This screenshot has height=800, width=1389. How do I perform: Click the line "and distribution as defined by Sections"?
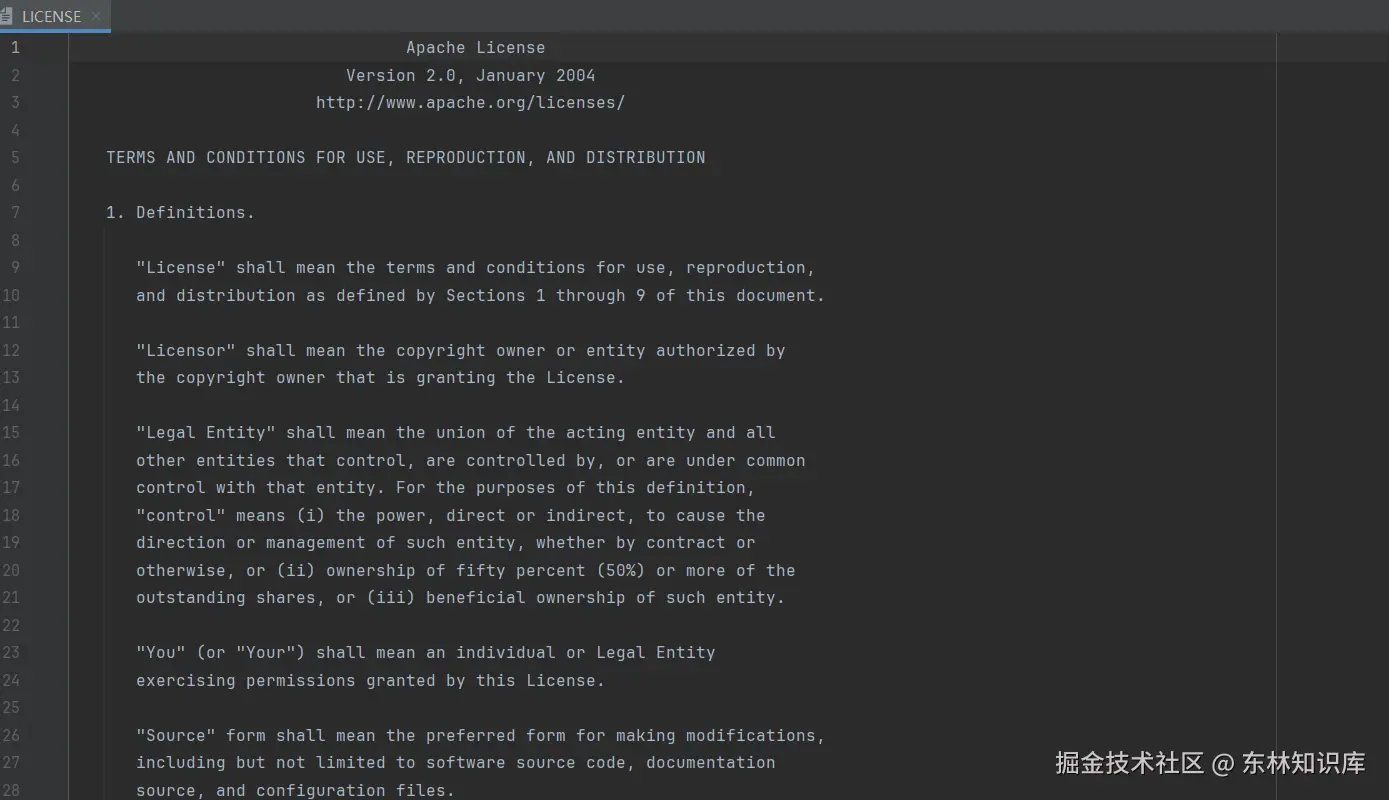(481, 295)
